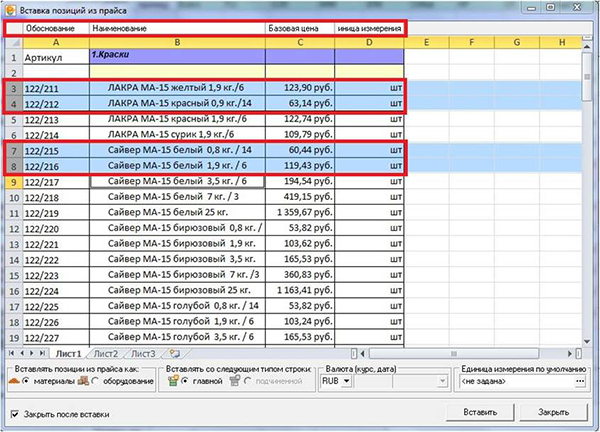This screenshot has height=432, width=600.
Task: Click the price cell '1 163,41 руб.'
Action: (x=300, y=290)
